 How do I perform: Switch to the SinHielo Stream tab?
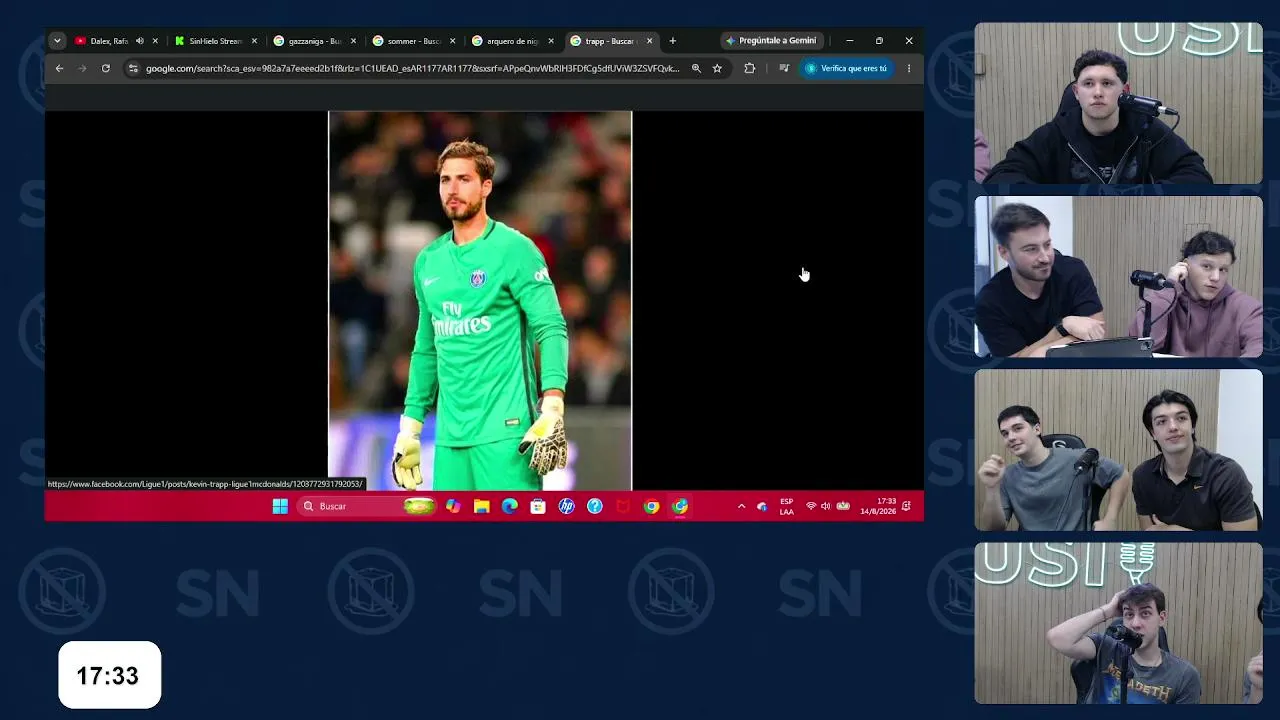[215, 41]
